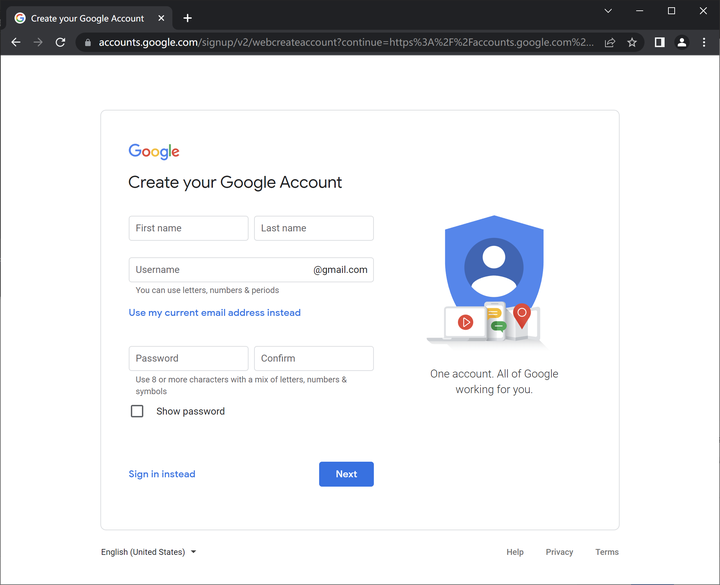
Task: Open the Terms footer link
Action: [x=607, y=552]
